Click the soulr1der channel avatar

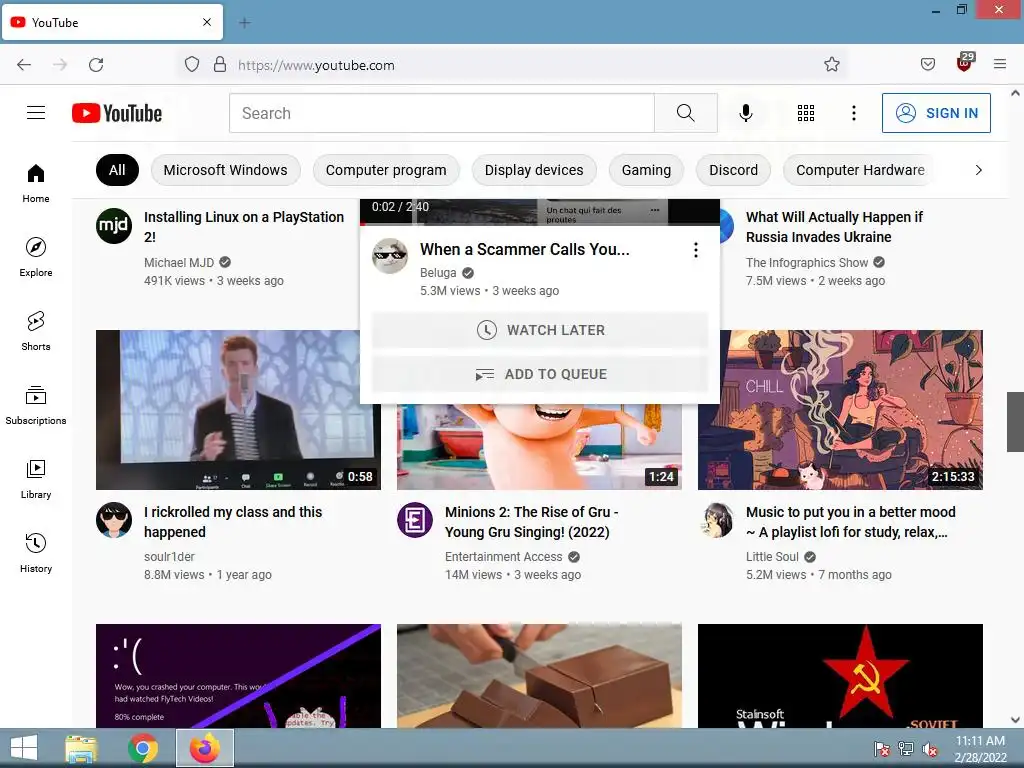point(114,520)
